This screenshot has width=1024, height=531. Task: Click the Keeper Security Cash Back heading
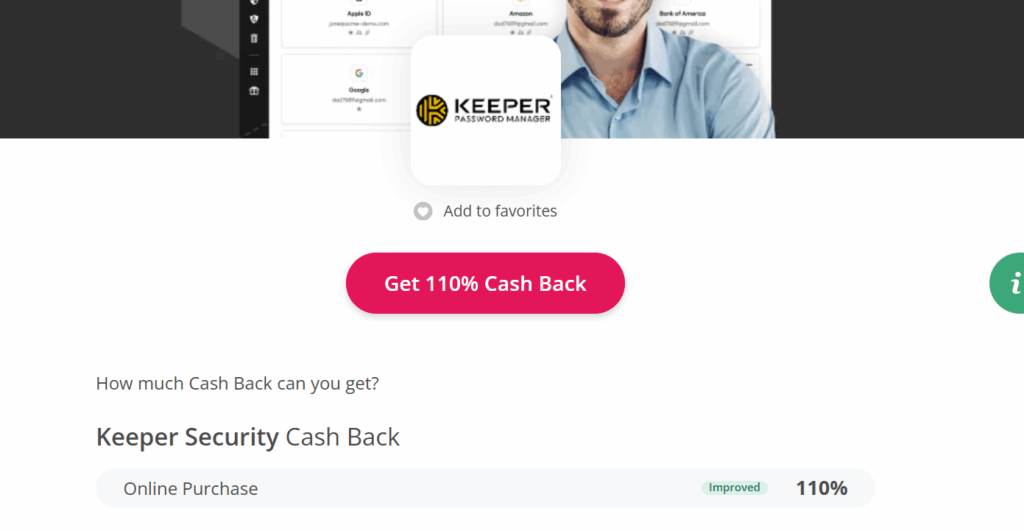(x=248, y=437)
